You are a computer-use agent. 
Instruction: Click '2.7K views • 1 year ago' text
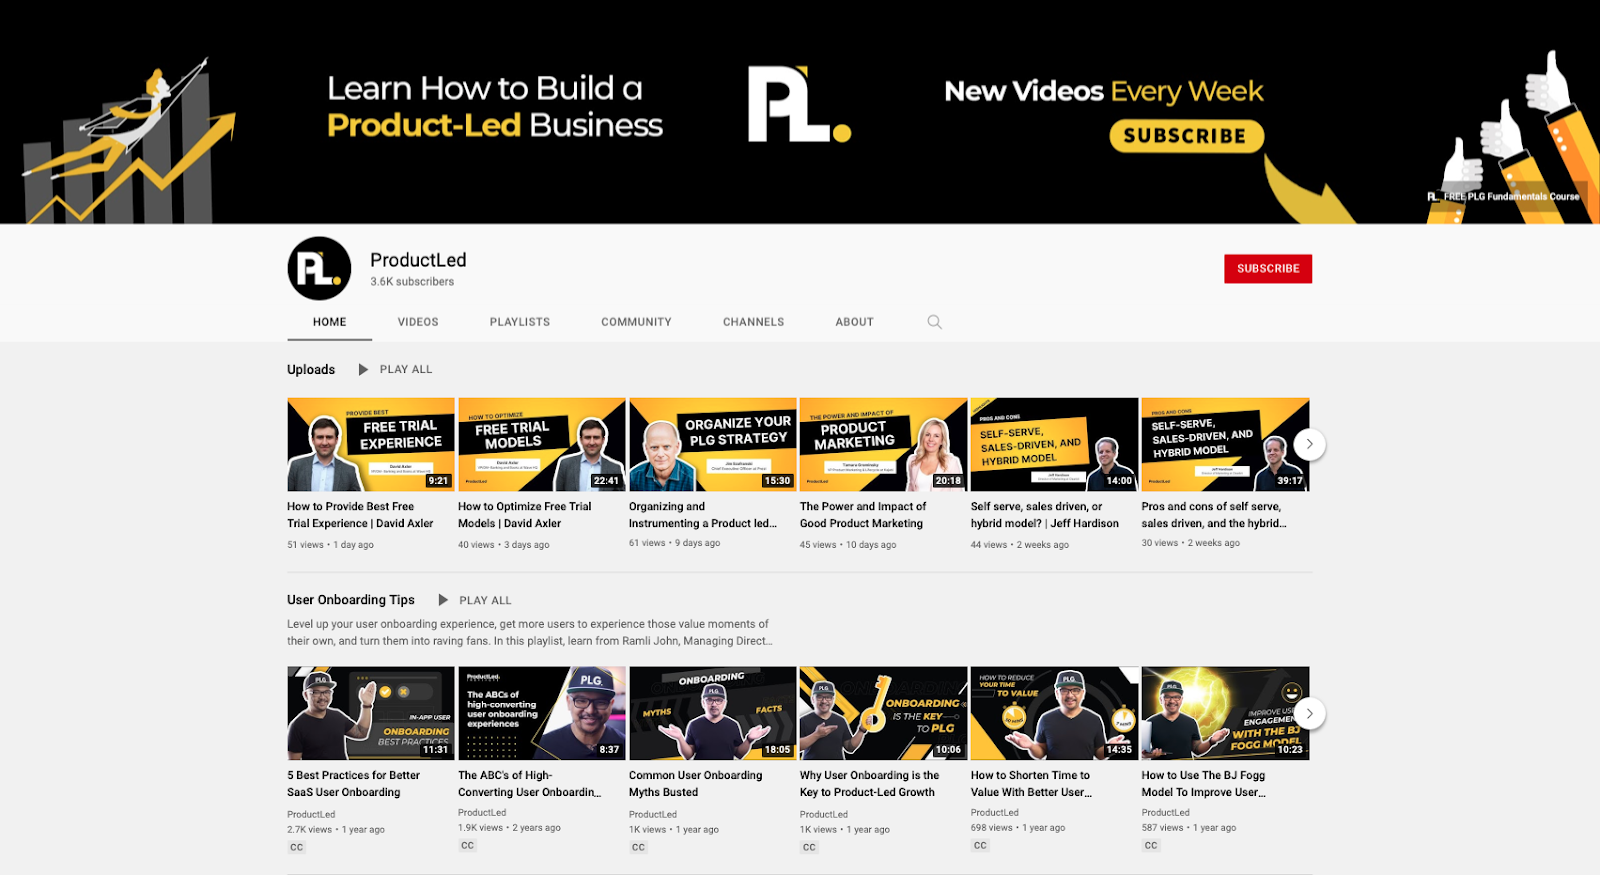[336, 830]
